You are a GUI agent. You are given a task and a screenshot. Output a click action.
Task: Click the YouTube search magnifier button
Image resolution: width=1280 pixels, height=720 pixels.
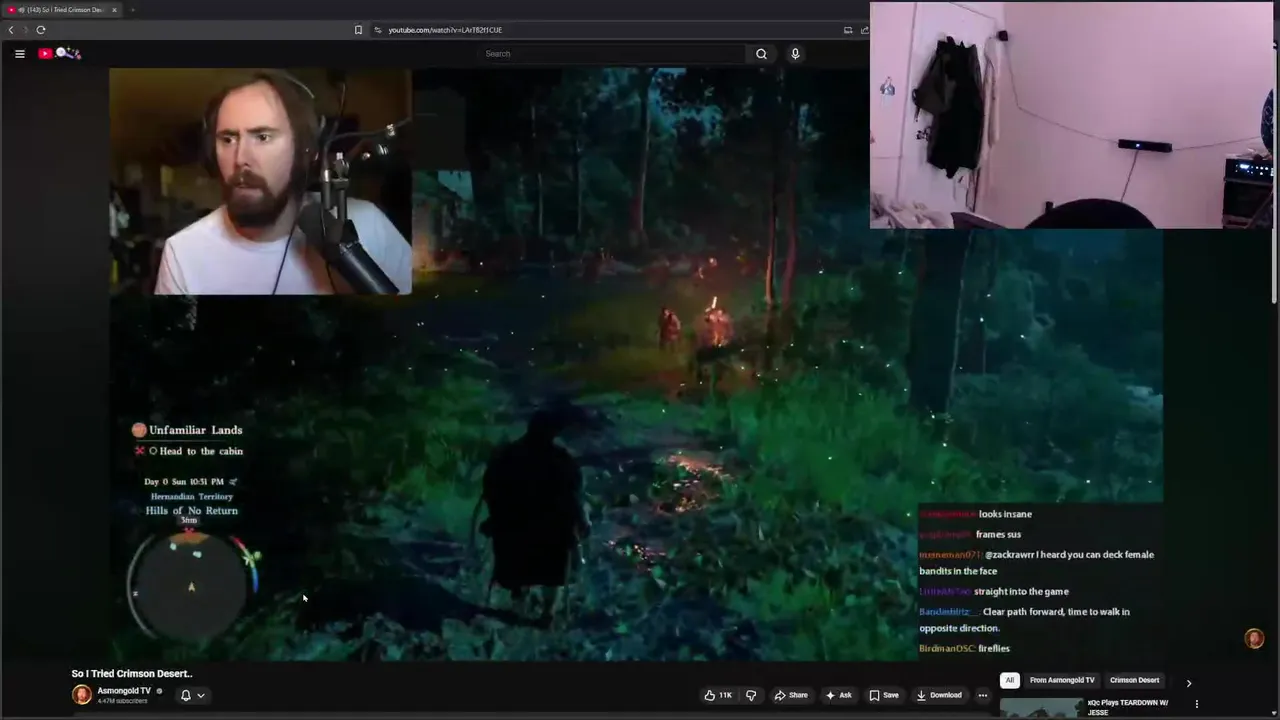point(761,54)
